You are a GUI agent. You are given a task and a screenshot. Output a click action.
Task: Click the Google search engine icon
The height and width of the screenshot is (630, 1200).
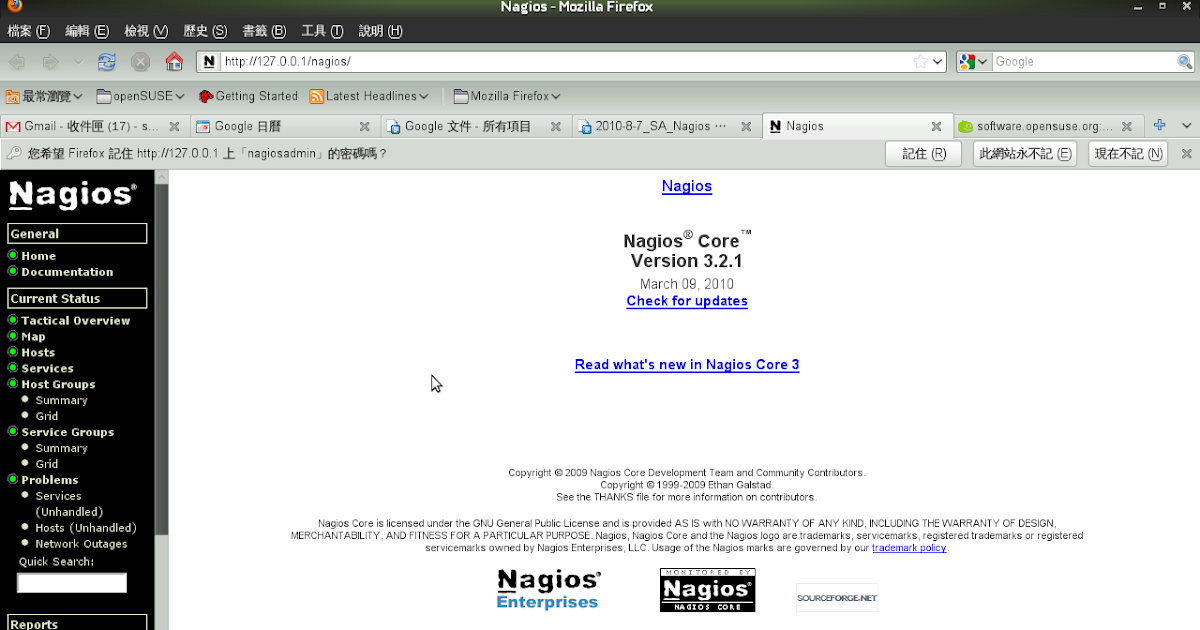click(x=966, y=62)
